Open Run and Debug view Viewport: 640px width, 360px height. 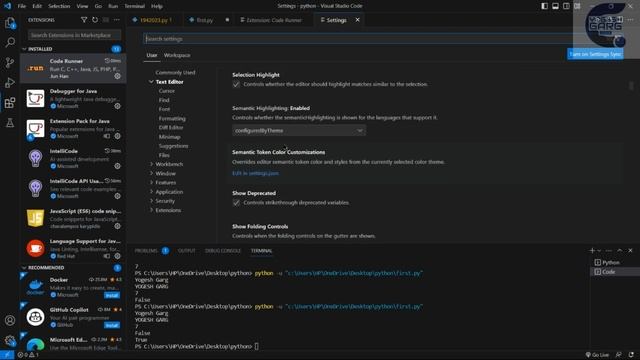click(x=10, y=82)
